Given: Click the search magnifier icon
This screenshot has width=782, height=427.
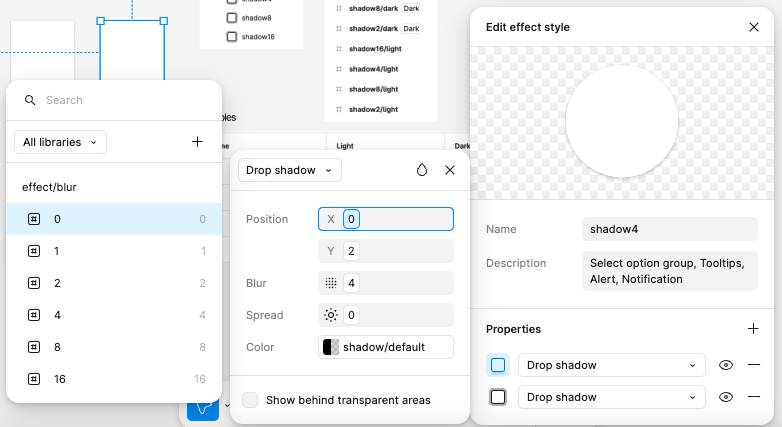Looking at the screenshot, I should pyautogui.click(x=30, y=100).
